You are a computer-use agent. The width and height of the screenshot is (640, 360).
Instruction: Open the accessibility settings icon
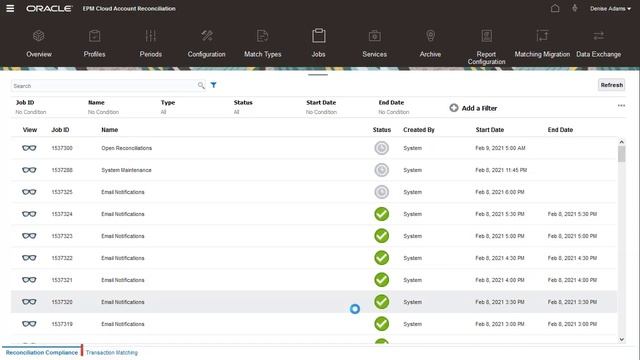point(575,8)
